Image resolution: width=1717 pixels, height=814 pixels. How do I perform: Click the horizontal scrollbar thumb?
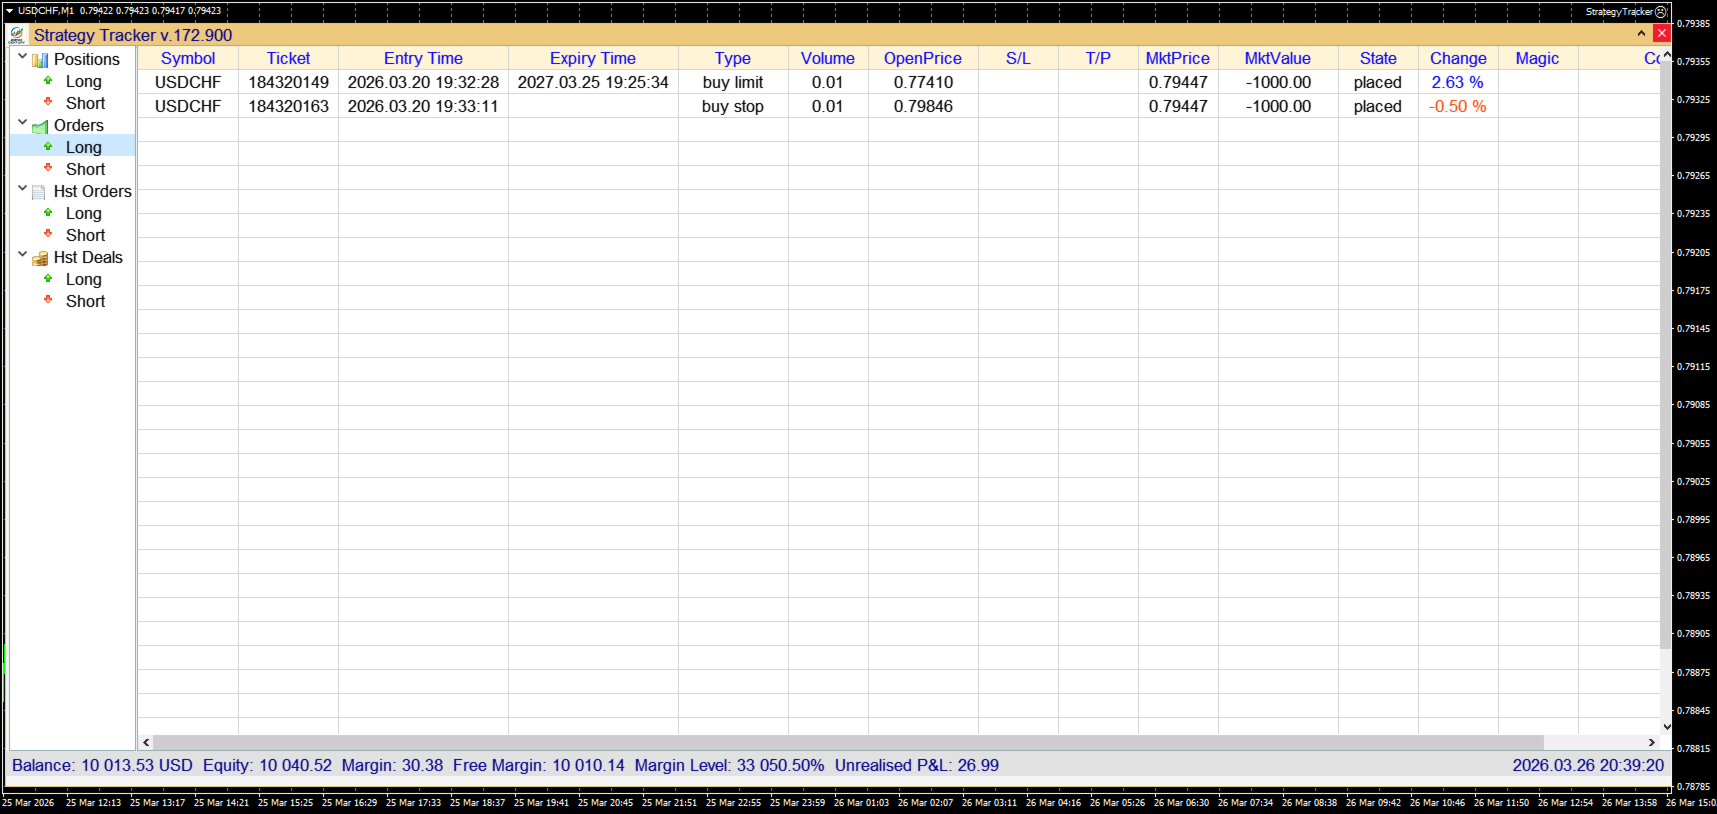click(x=848, y=742)
